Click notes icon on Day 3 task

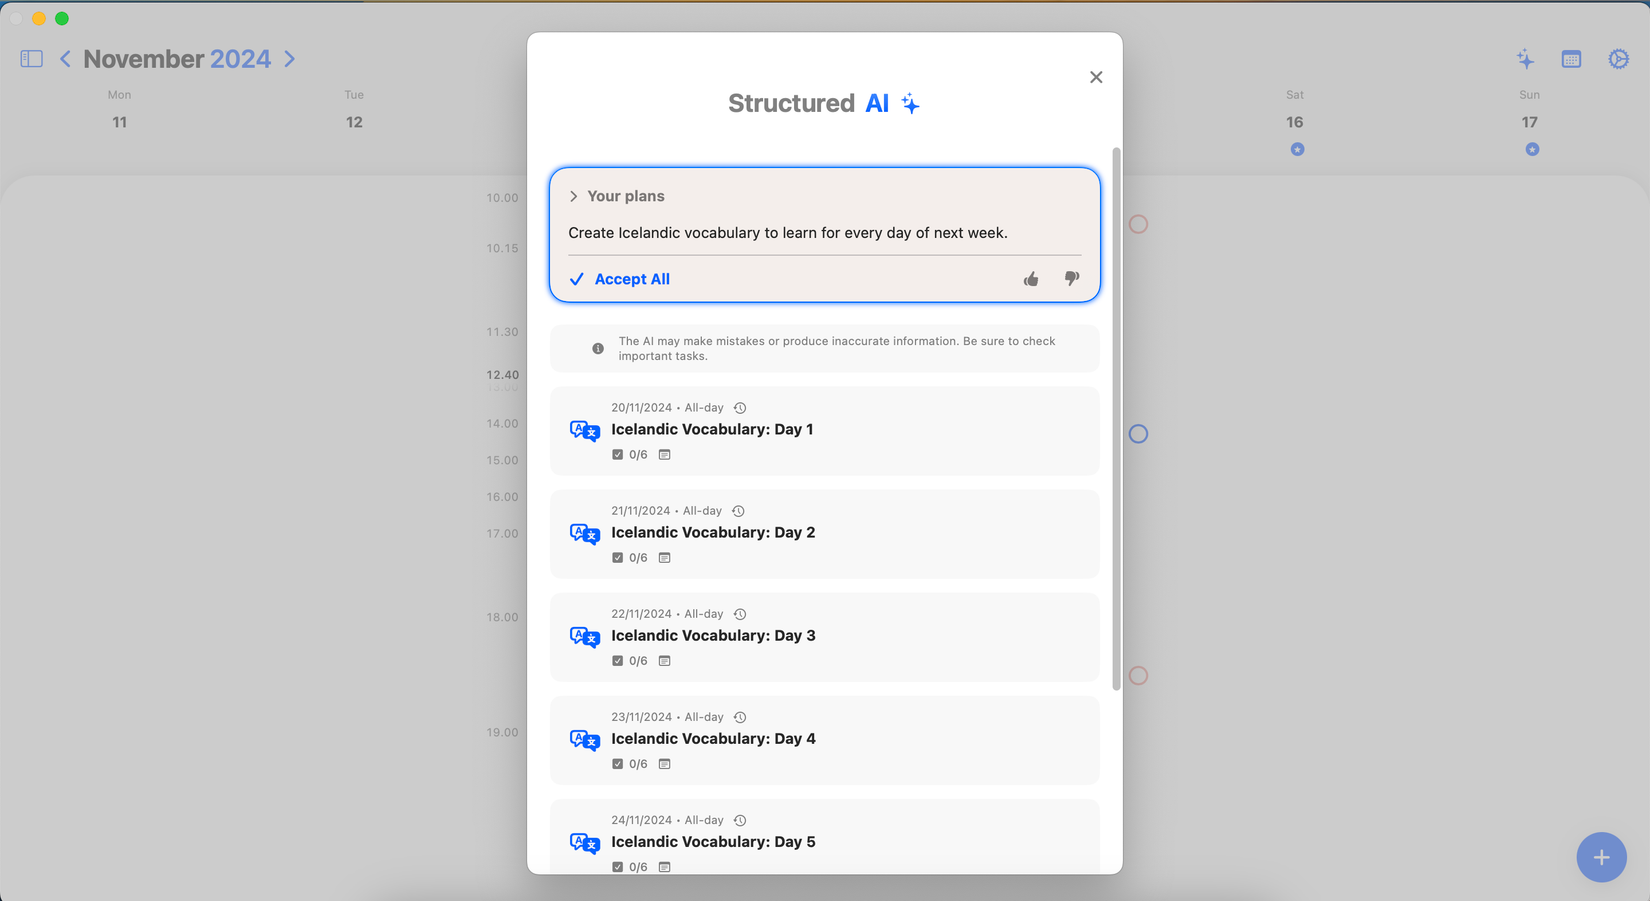[665, 661]
